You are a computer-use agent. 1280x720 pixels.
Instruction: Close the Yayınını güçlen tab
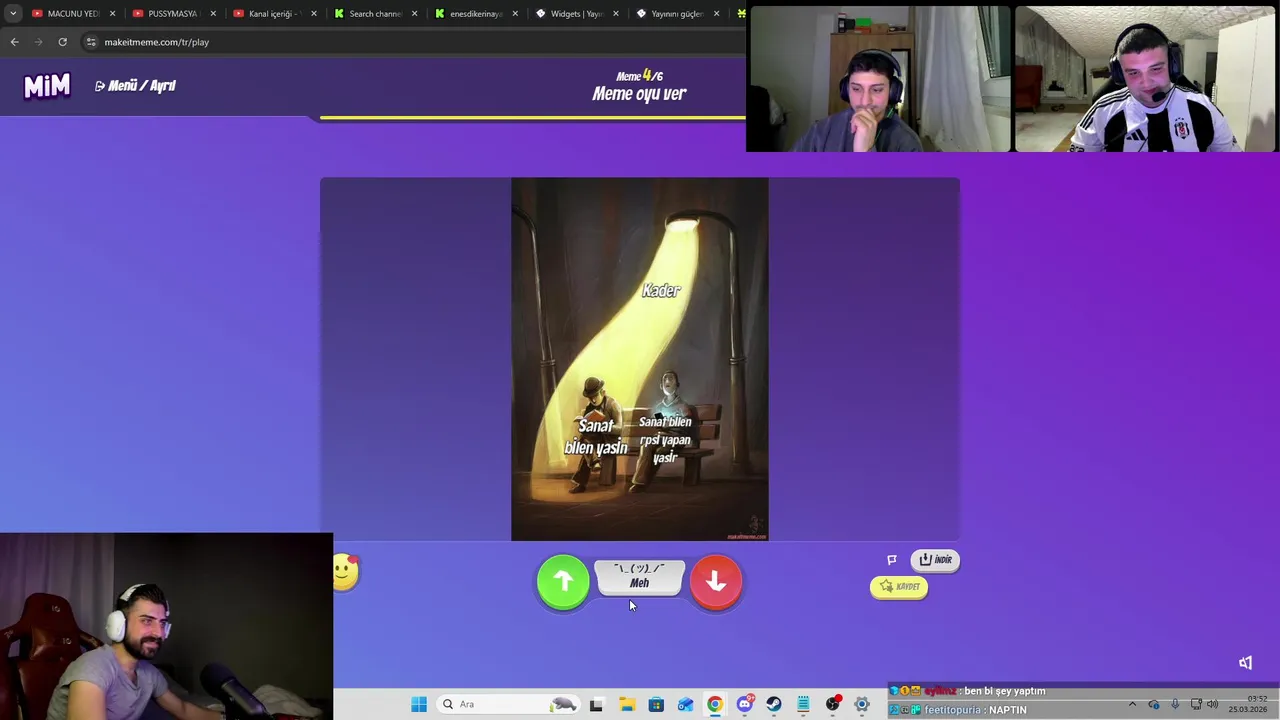click(716, 14)
